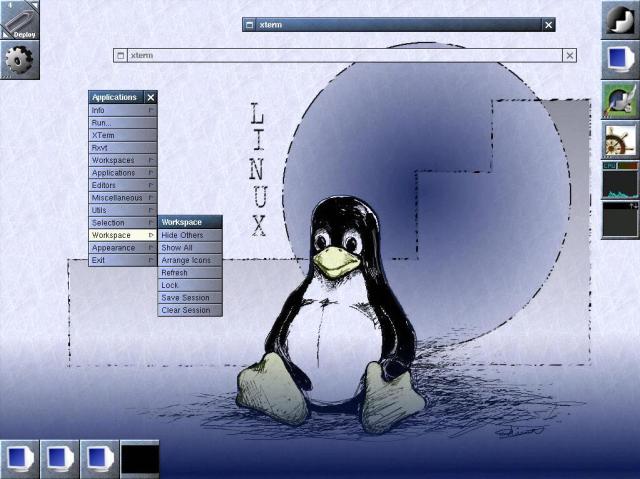Choose Arrange Icons from the Workspace submenu
This screenshot has height=479, width=640.
(x=189, y=260)
